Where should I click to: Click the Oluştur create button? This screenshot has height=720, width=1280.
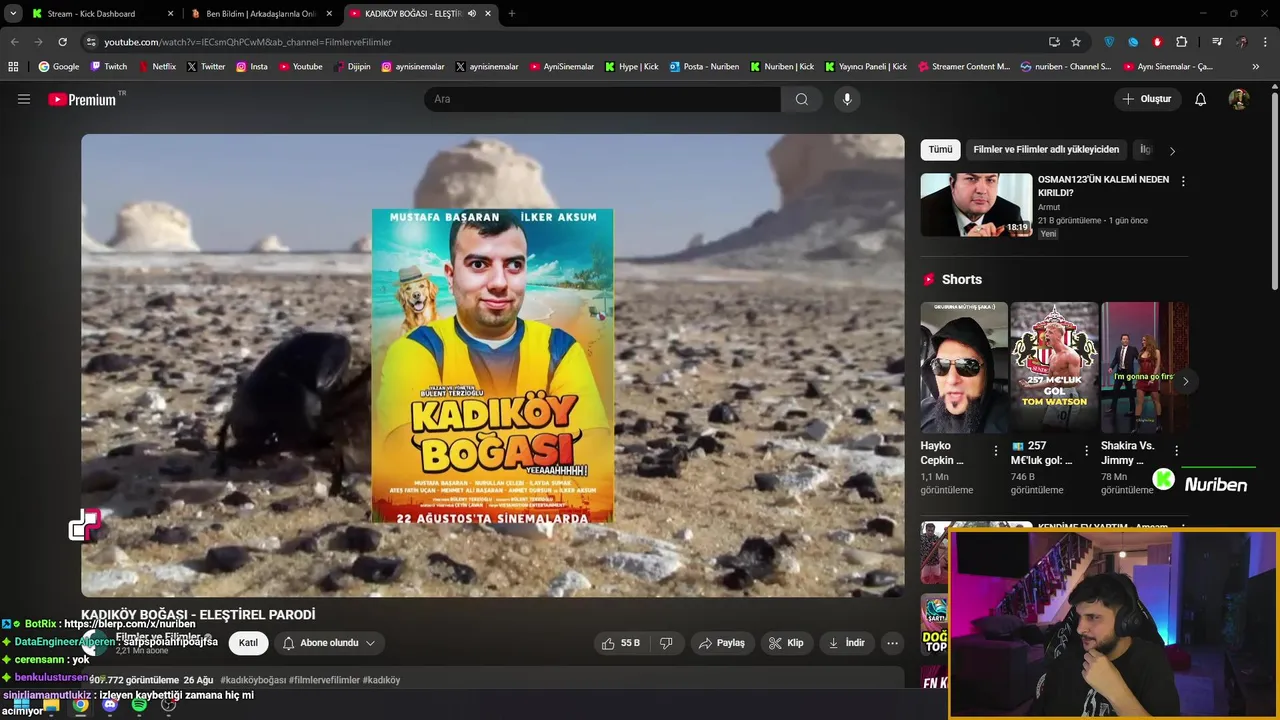click(x=1147, y=99)
